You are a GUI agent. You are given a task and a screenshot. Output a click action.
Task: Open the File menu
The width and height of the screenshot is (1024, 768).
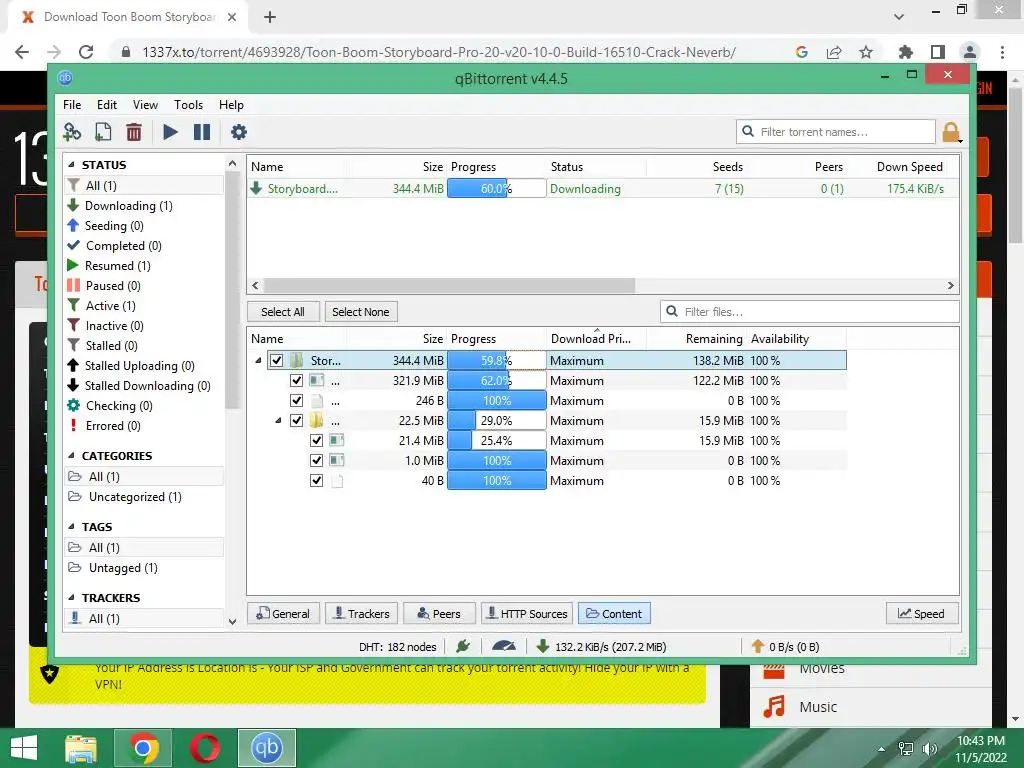tap(72, 104)
